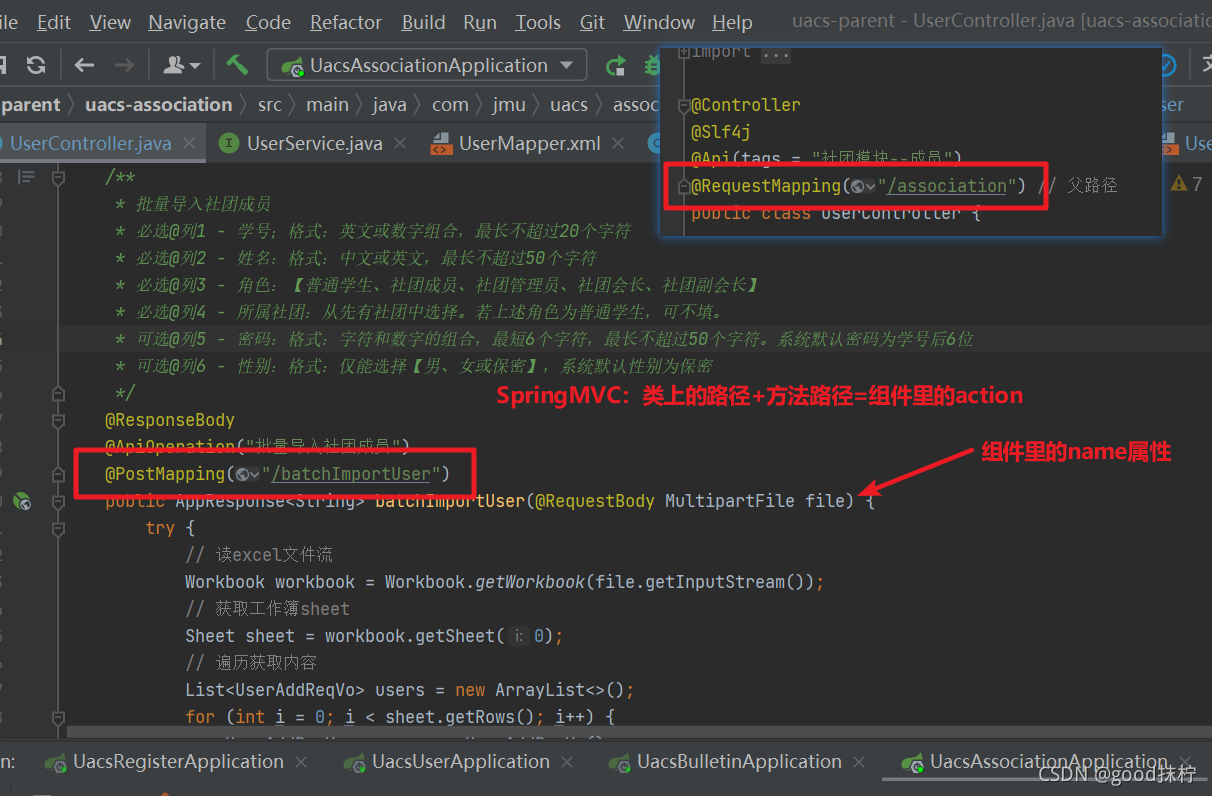Collapse fold marker beside @PostMapping line
Viewport: 1212px width, 796px height.
(x=58, y=474)
